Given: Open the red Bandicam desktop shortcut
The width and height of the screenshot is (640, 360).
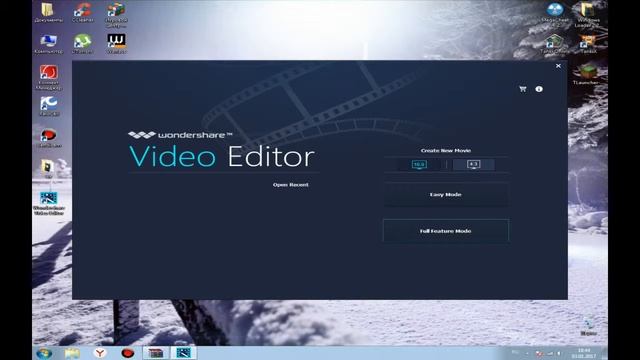Looking at the screenshot, I should click(x=49, y=138).
